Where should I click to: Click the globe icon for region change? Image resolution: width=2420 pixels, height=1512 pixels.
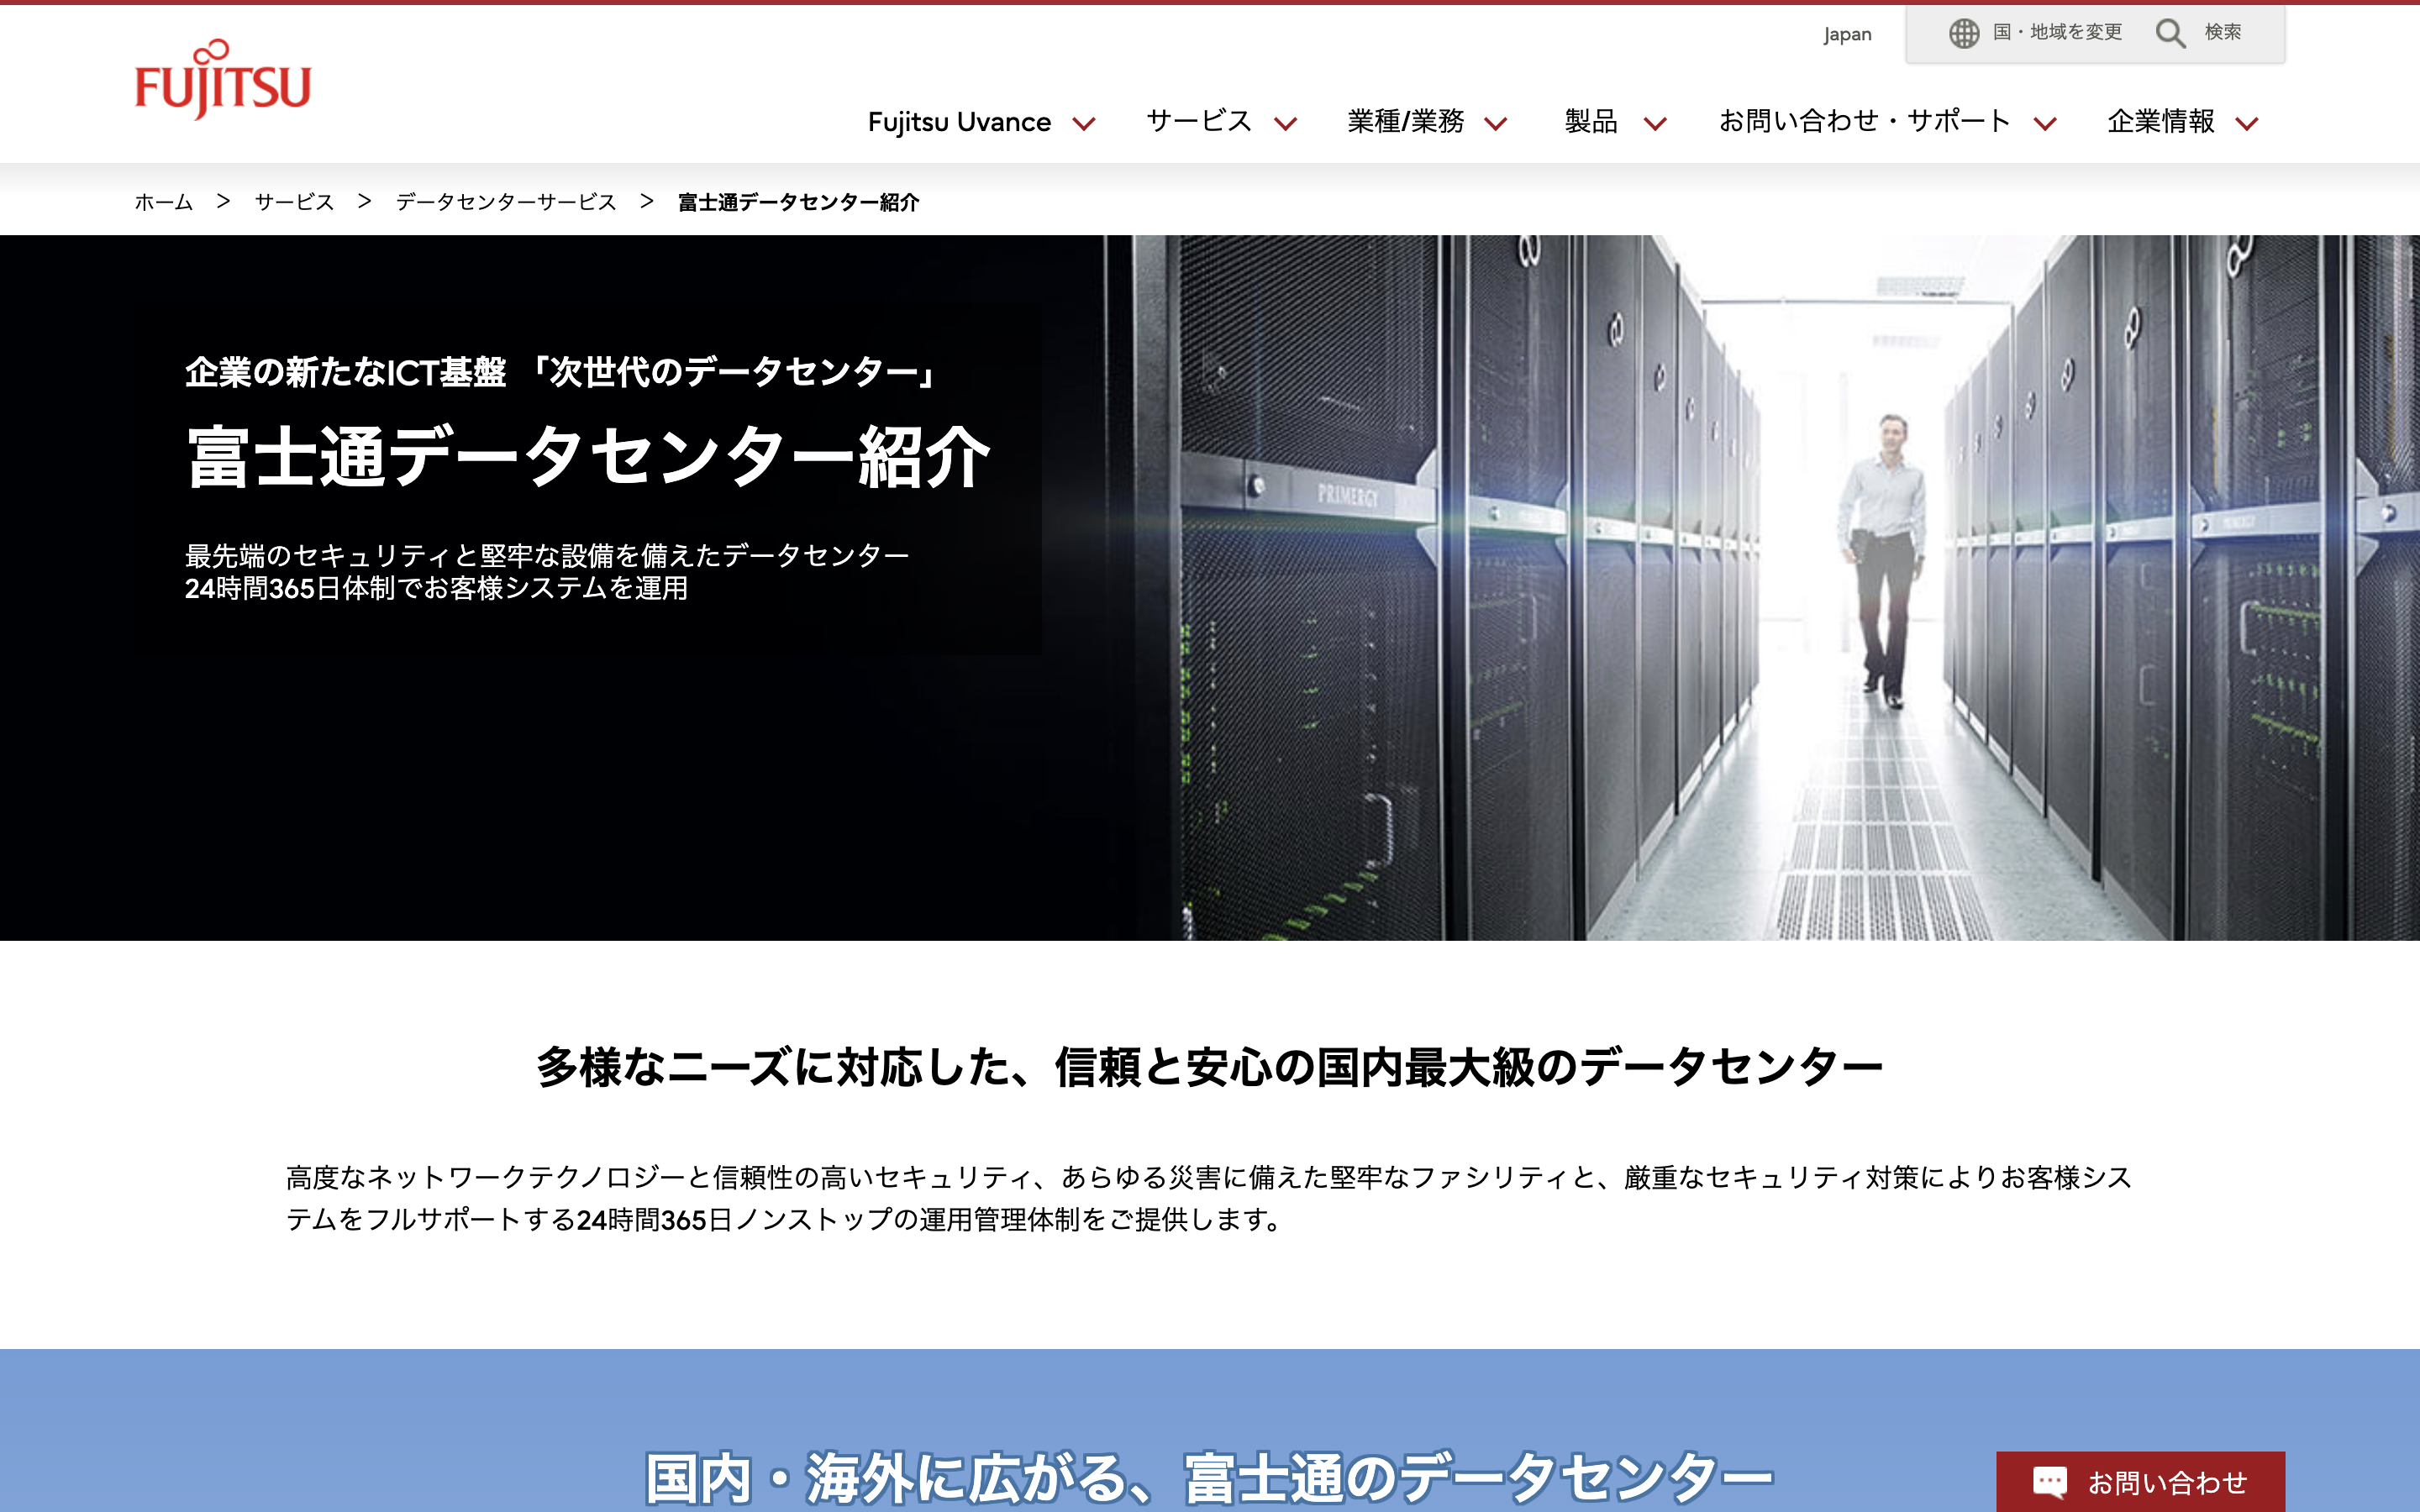coord(1963,33)
